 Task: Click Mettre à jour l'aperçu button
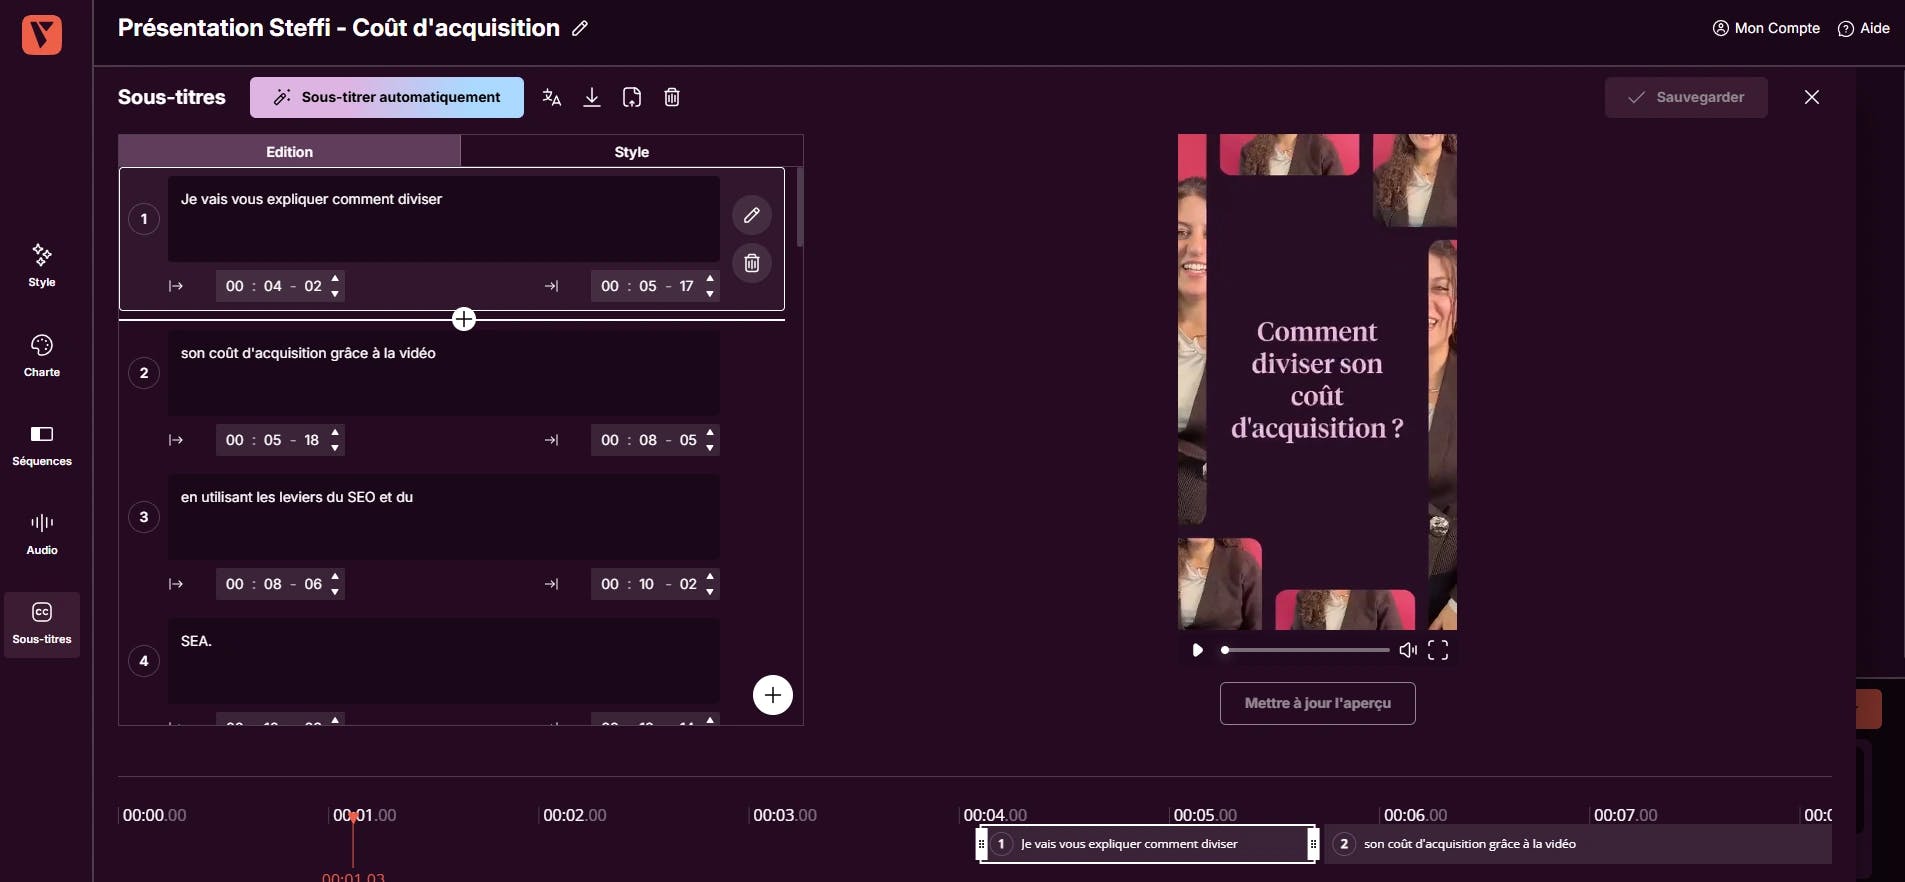pos(1318,703)
